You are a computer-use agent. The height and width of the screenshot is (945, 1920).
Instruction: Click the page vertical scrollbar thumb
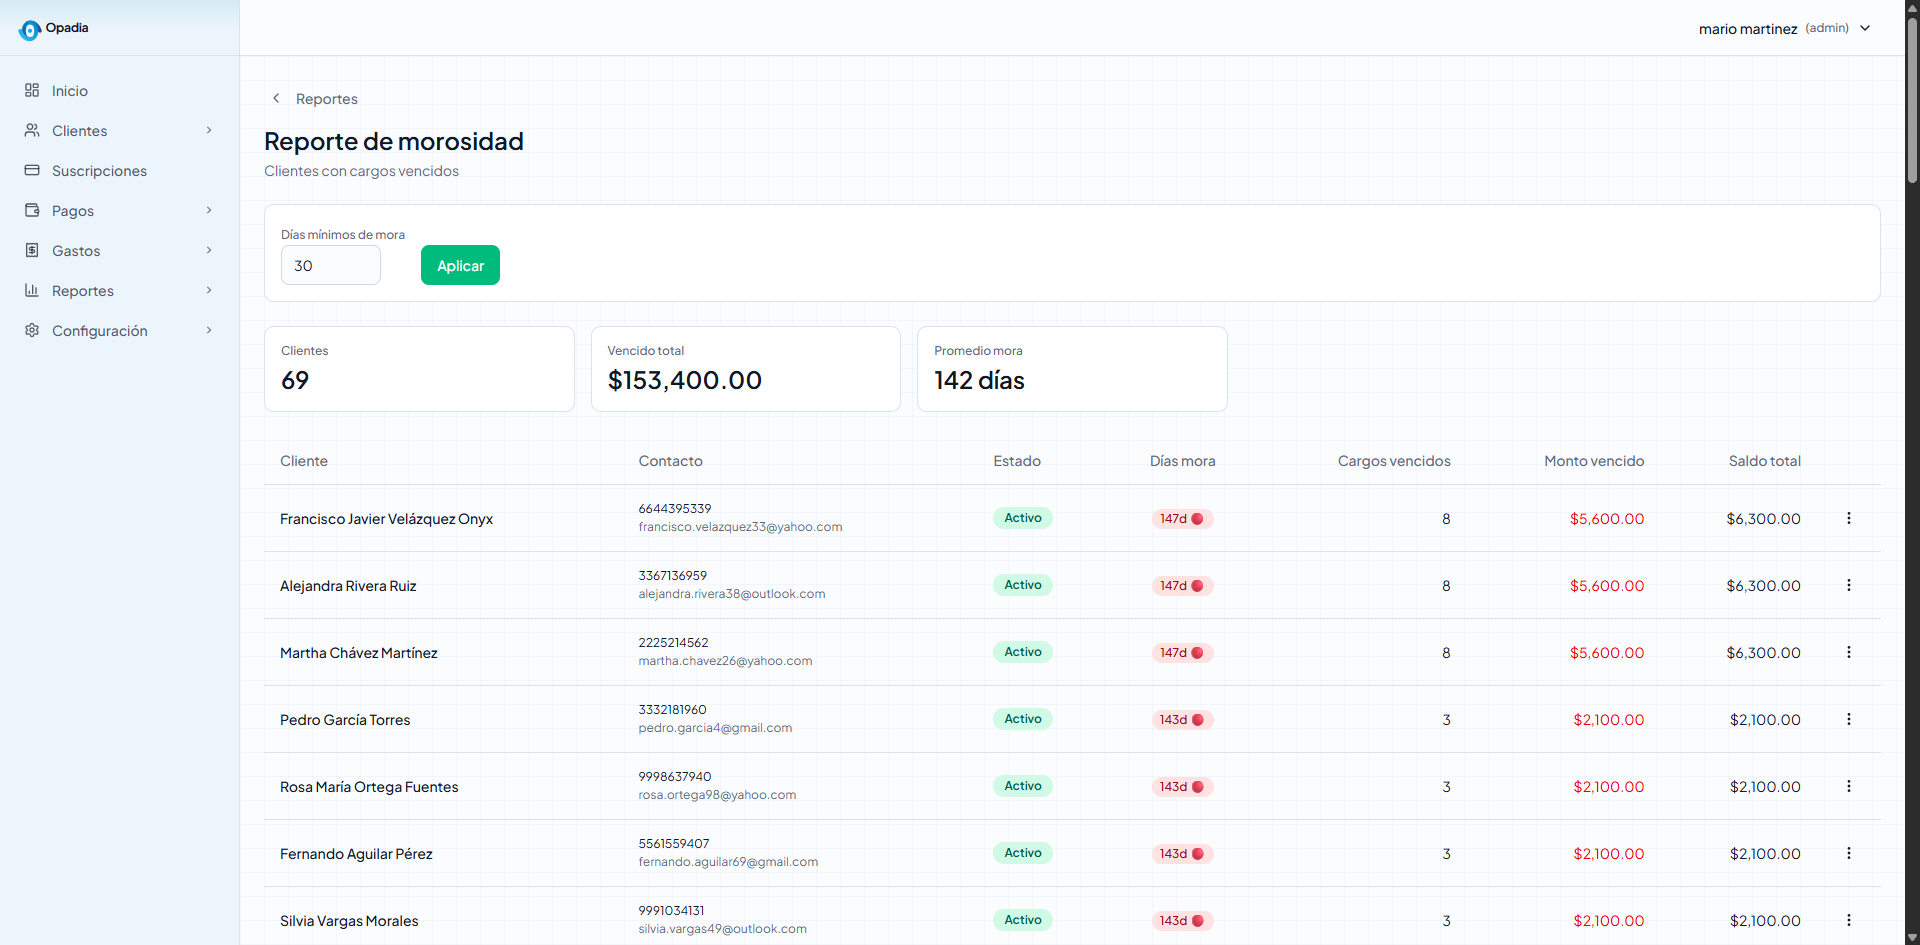coord(1912,100)
